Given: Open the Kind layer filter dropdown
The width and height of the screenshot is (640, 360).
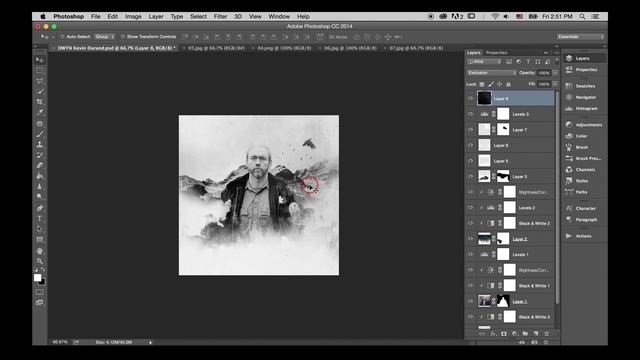Looking at the screenshot, I should click(x=484, y=62).
